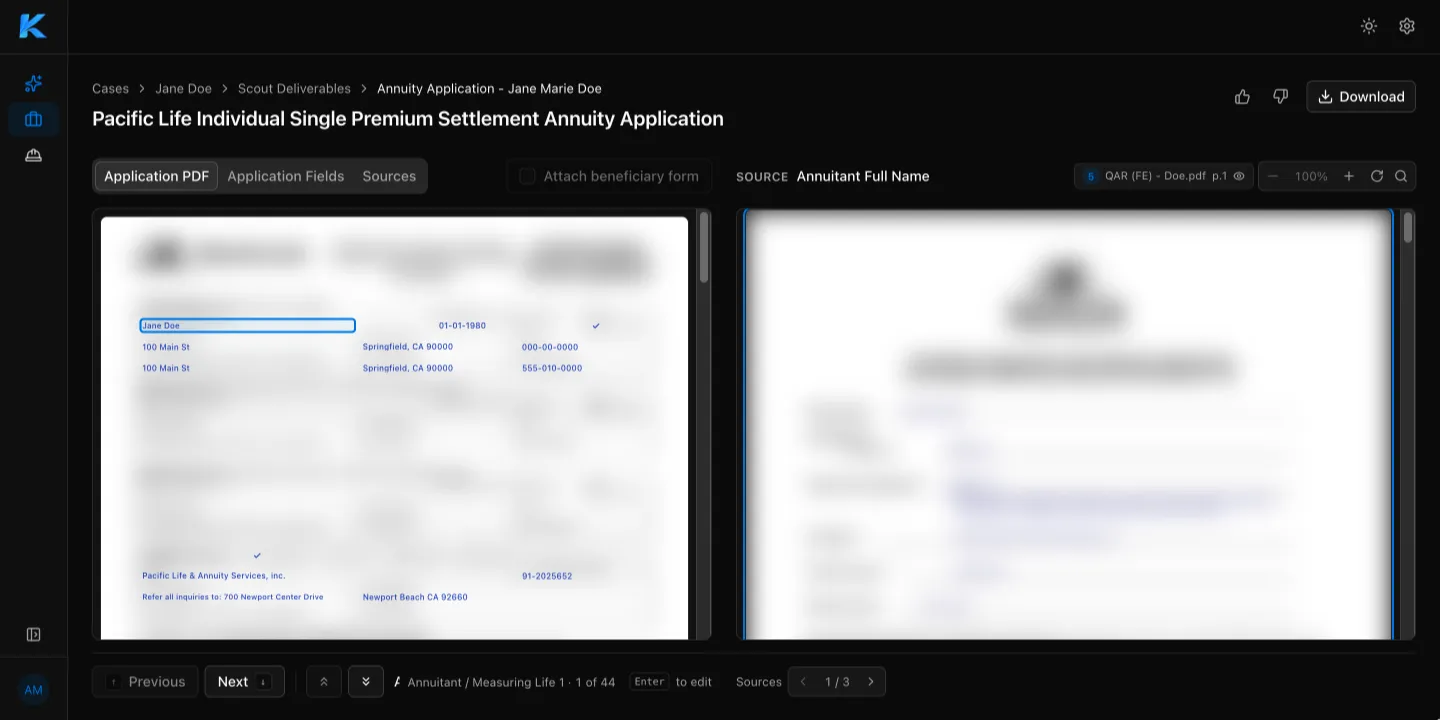The height and width of the screenshot is (720, 1440).
Task: Click the 100% zoom level value
Action: pos(1311,176)
